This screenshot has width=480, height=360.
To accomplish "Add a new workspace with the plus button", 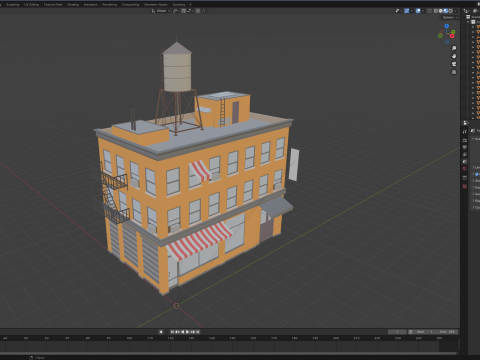I will 190,4.
